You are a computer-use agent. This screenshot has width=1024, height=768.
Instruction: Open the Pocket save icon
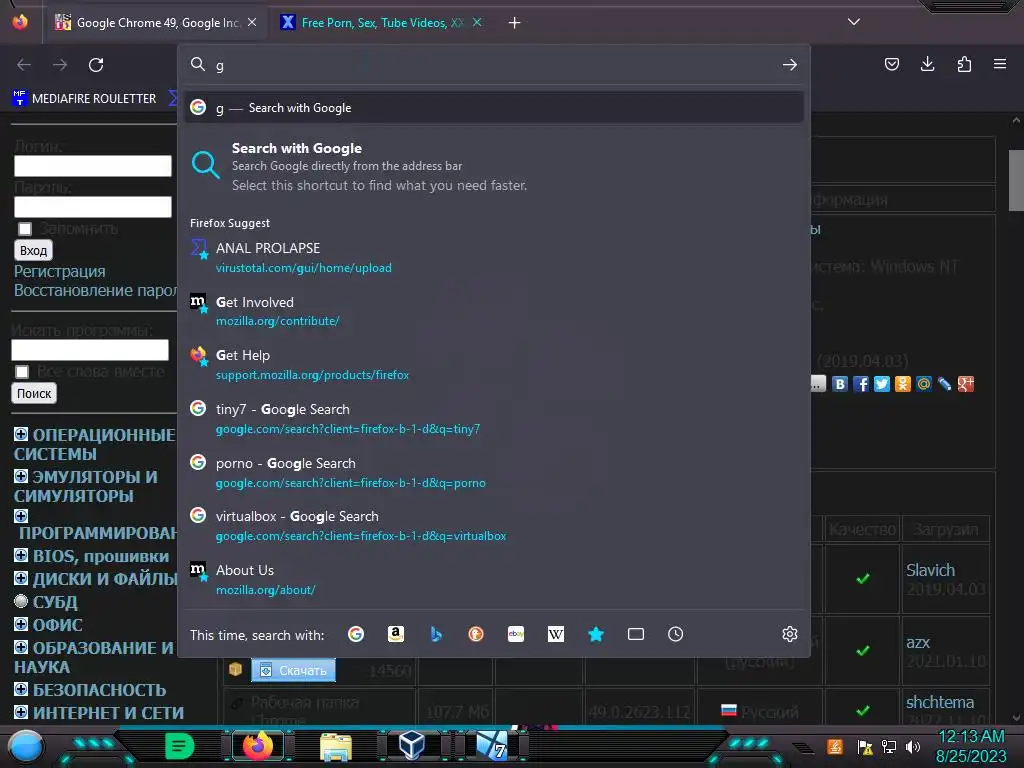click(891, 64)
